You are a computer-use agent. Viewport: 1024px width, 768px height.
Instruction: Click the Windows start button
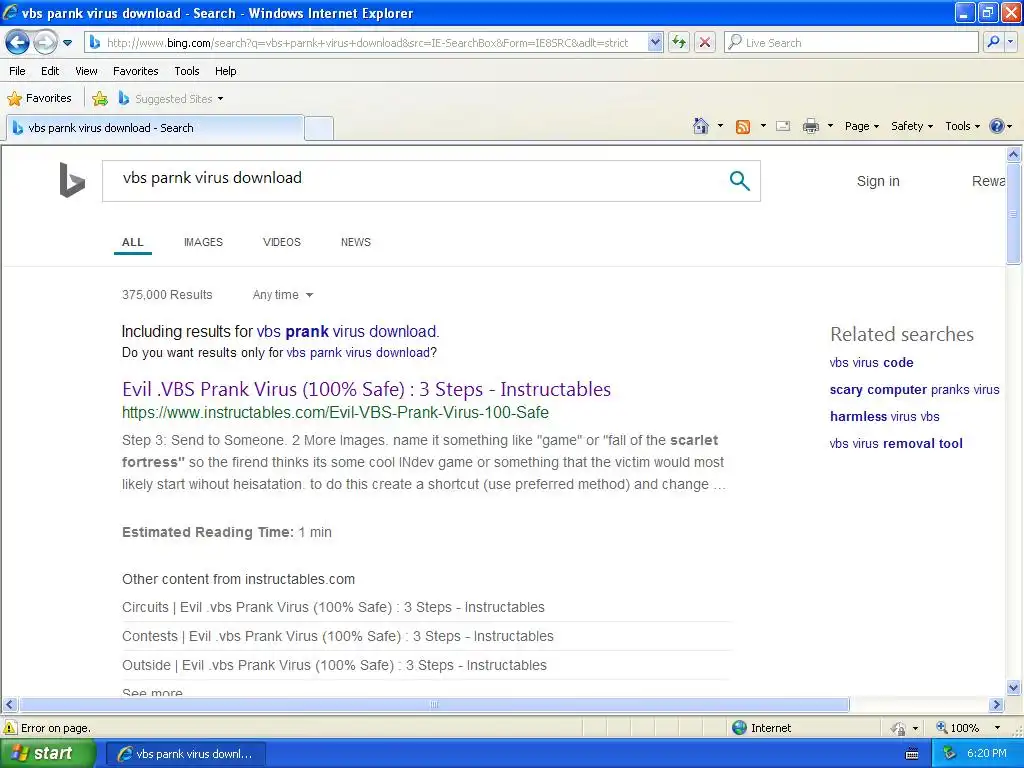pyautogui.click(x=47, y=754)
